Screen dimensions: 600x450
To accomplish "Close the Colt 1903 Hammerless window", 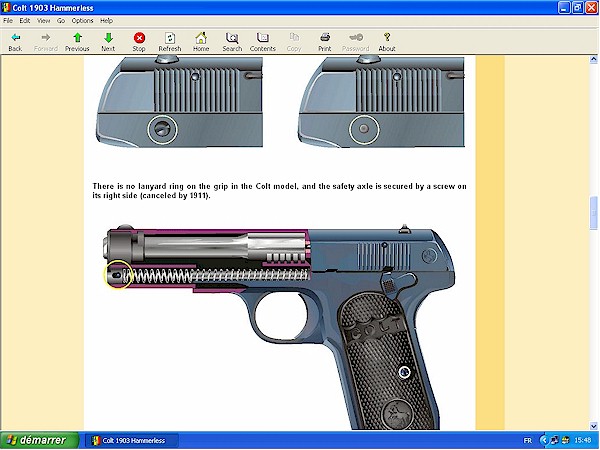I will 591,7.
